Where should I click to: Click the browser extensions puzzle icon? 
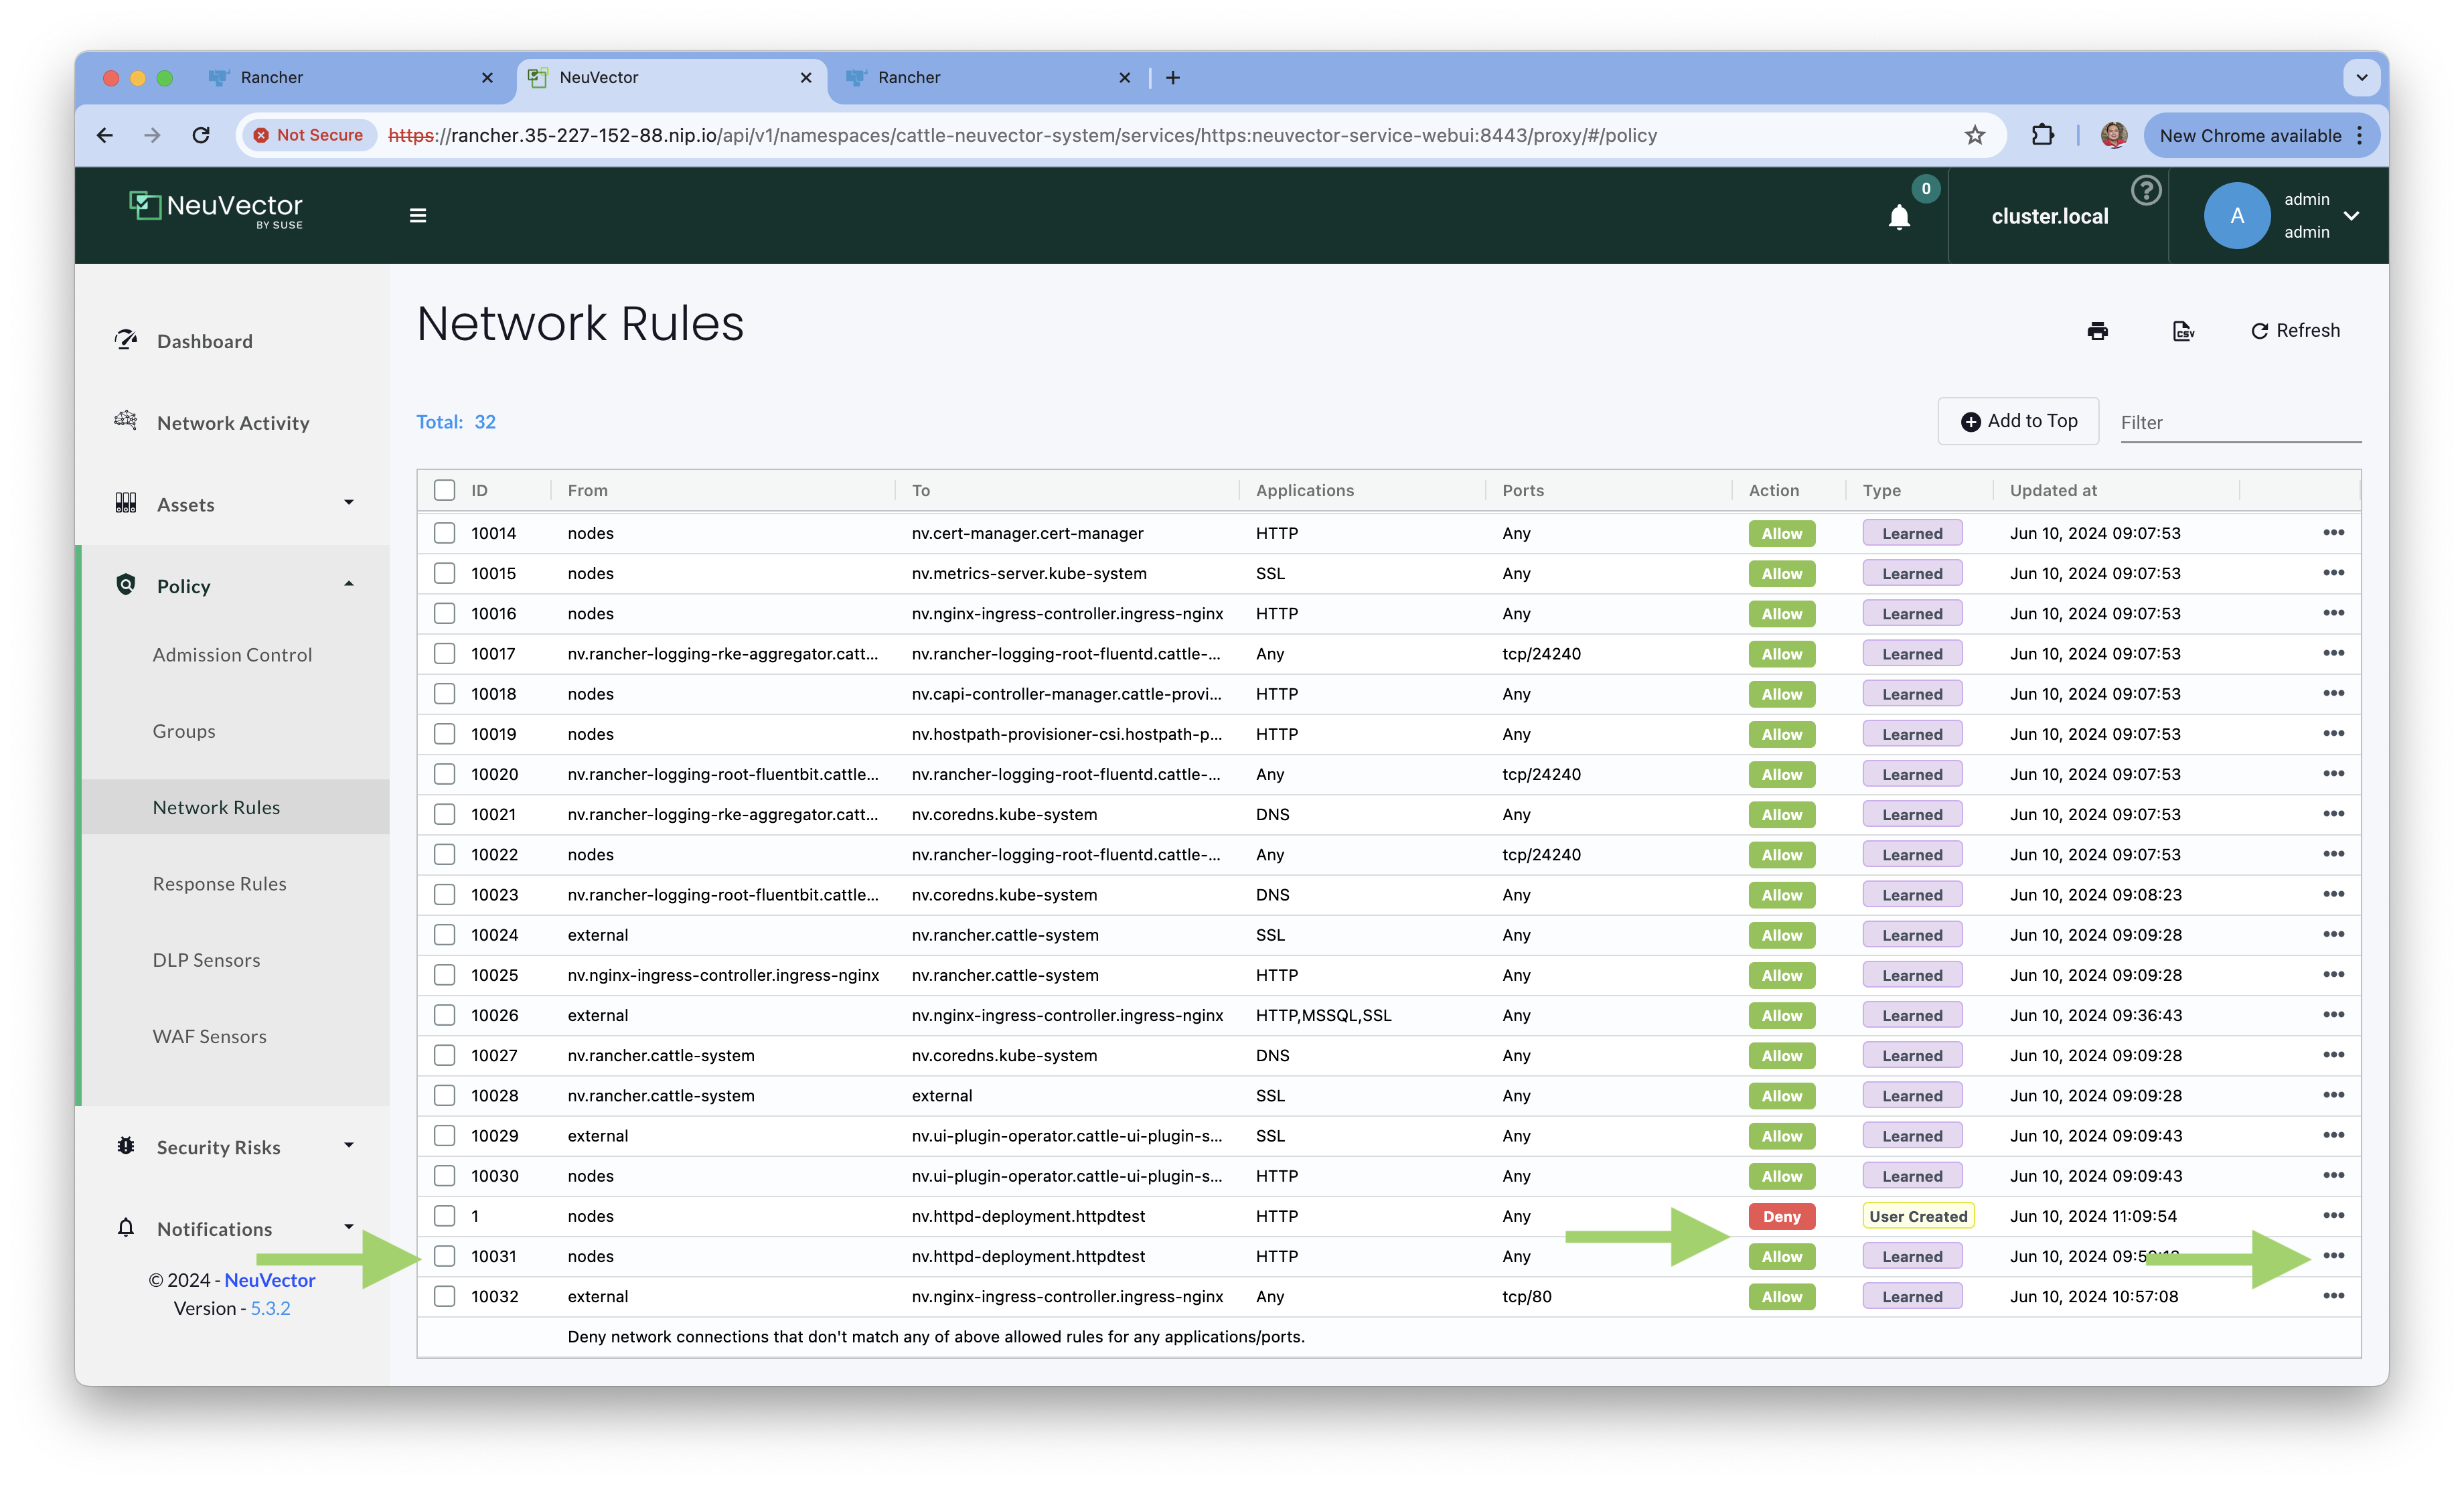coord(2042,135)
